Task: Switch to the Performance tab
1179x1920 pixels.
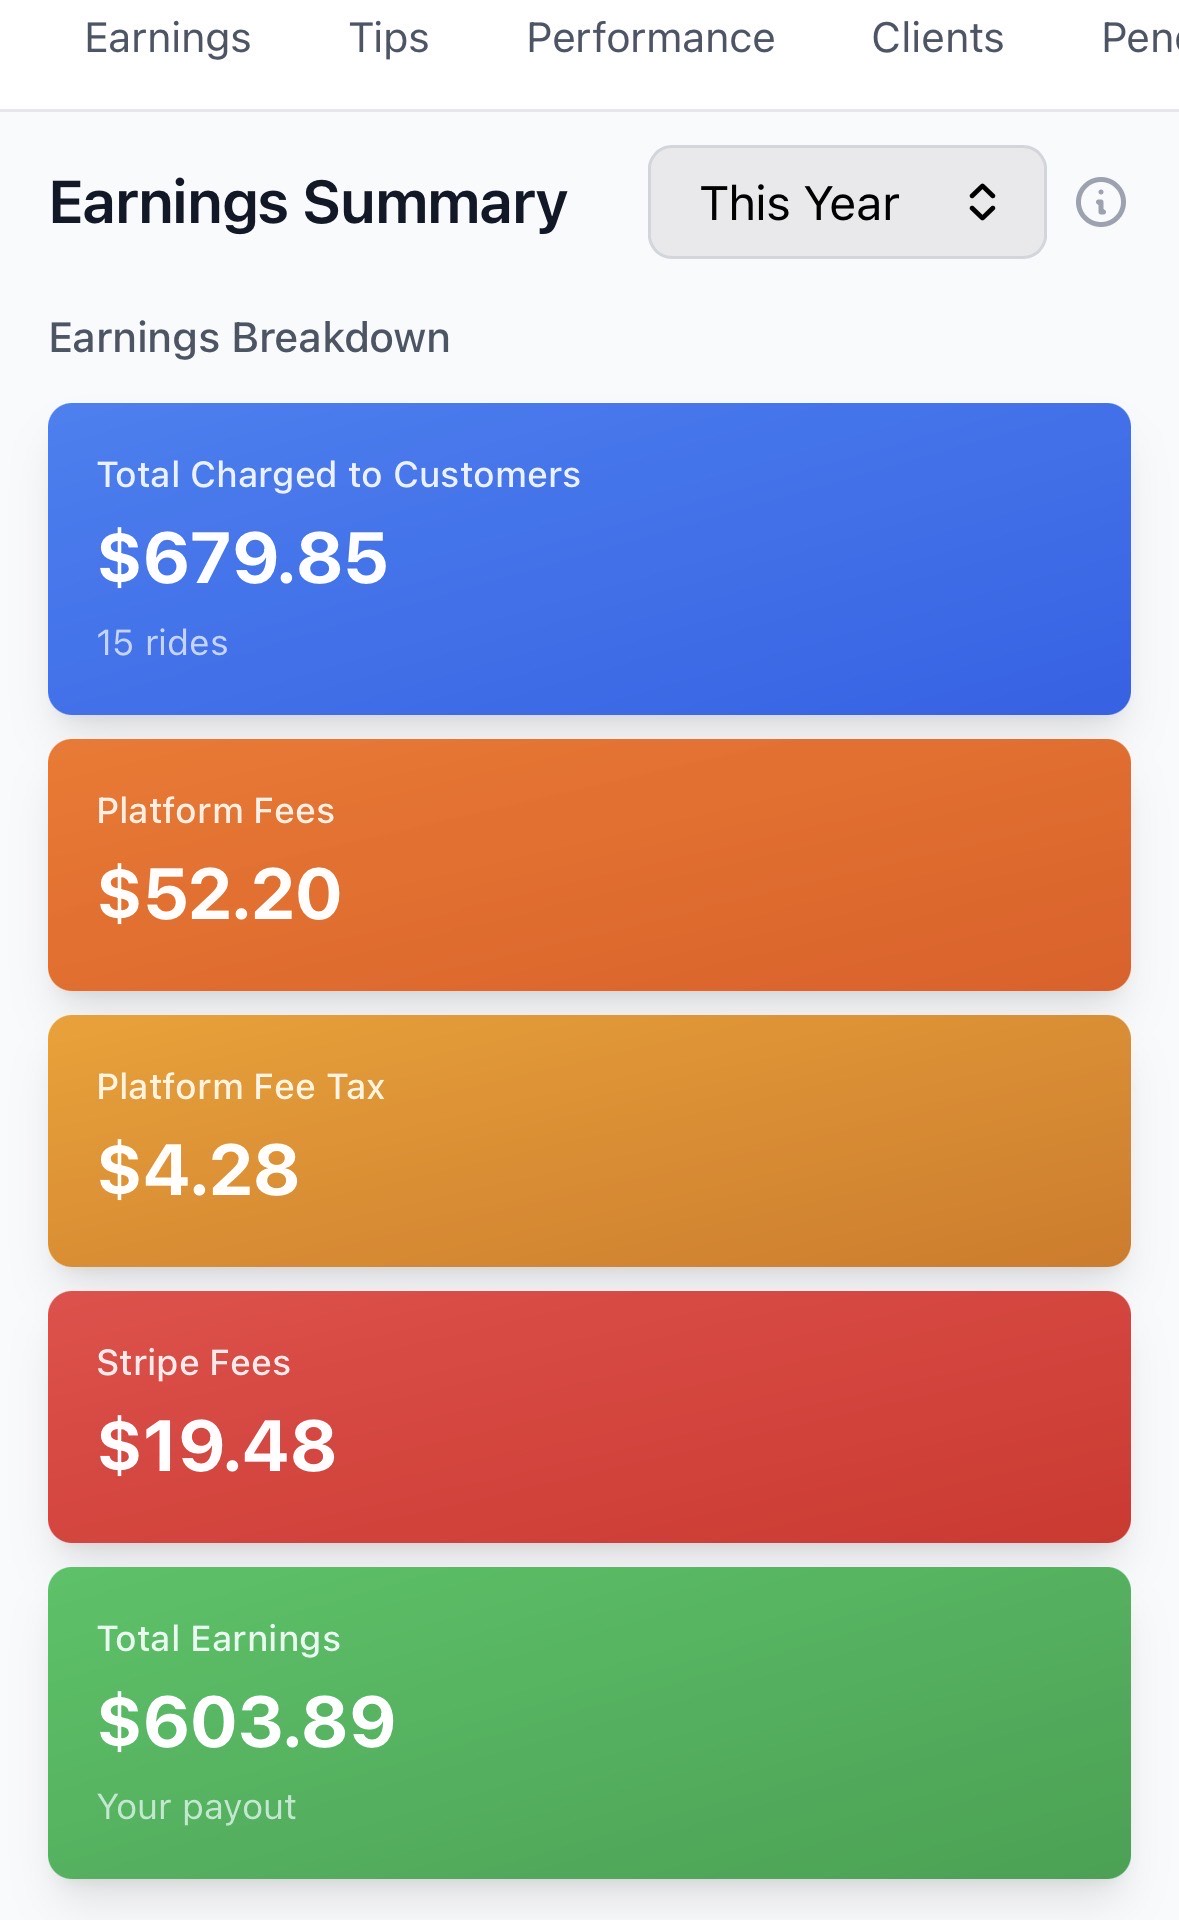Action: pyautogui.click(x=651, y=38)
